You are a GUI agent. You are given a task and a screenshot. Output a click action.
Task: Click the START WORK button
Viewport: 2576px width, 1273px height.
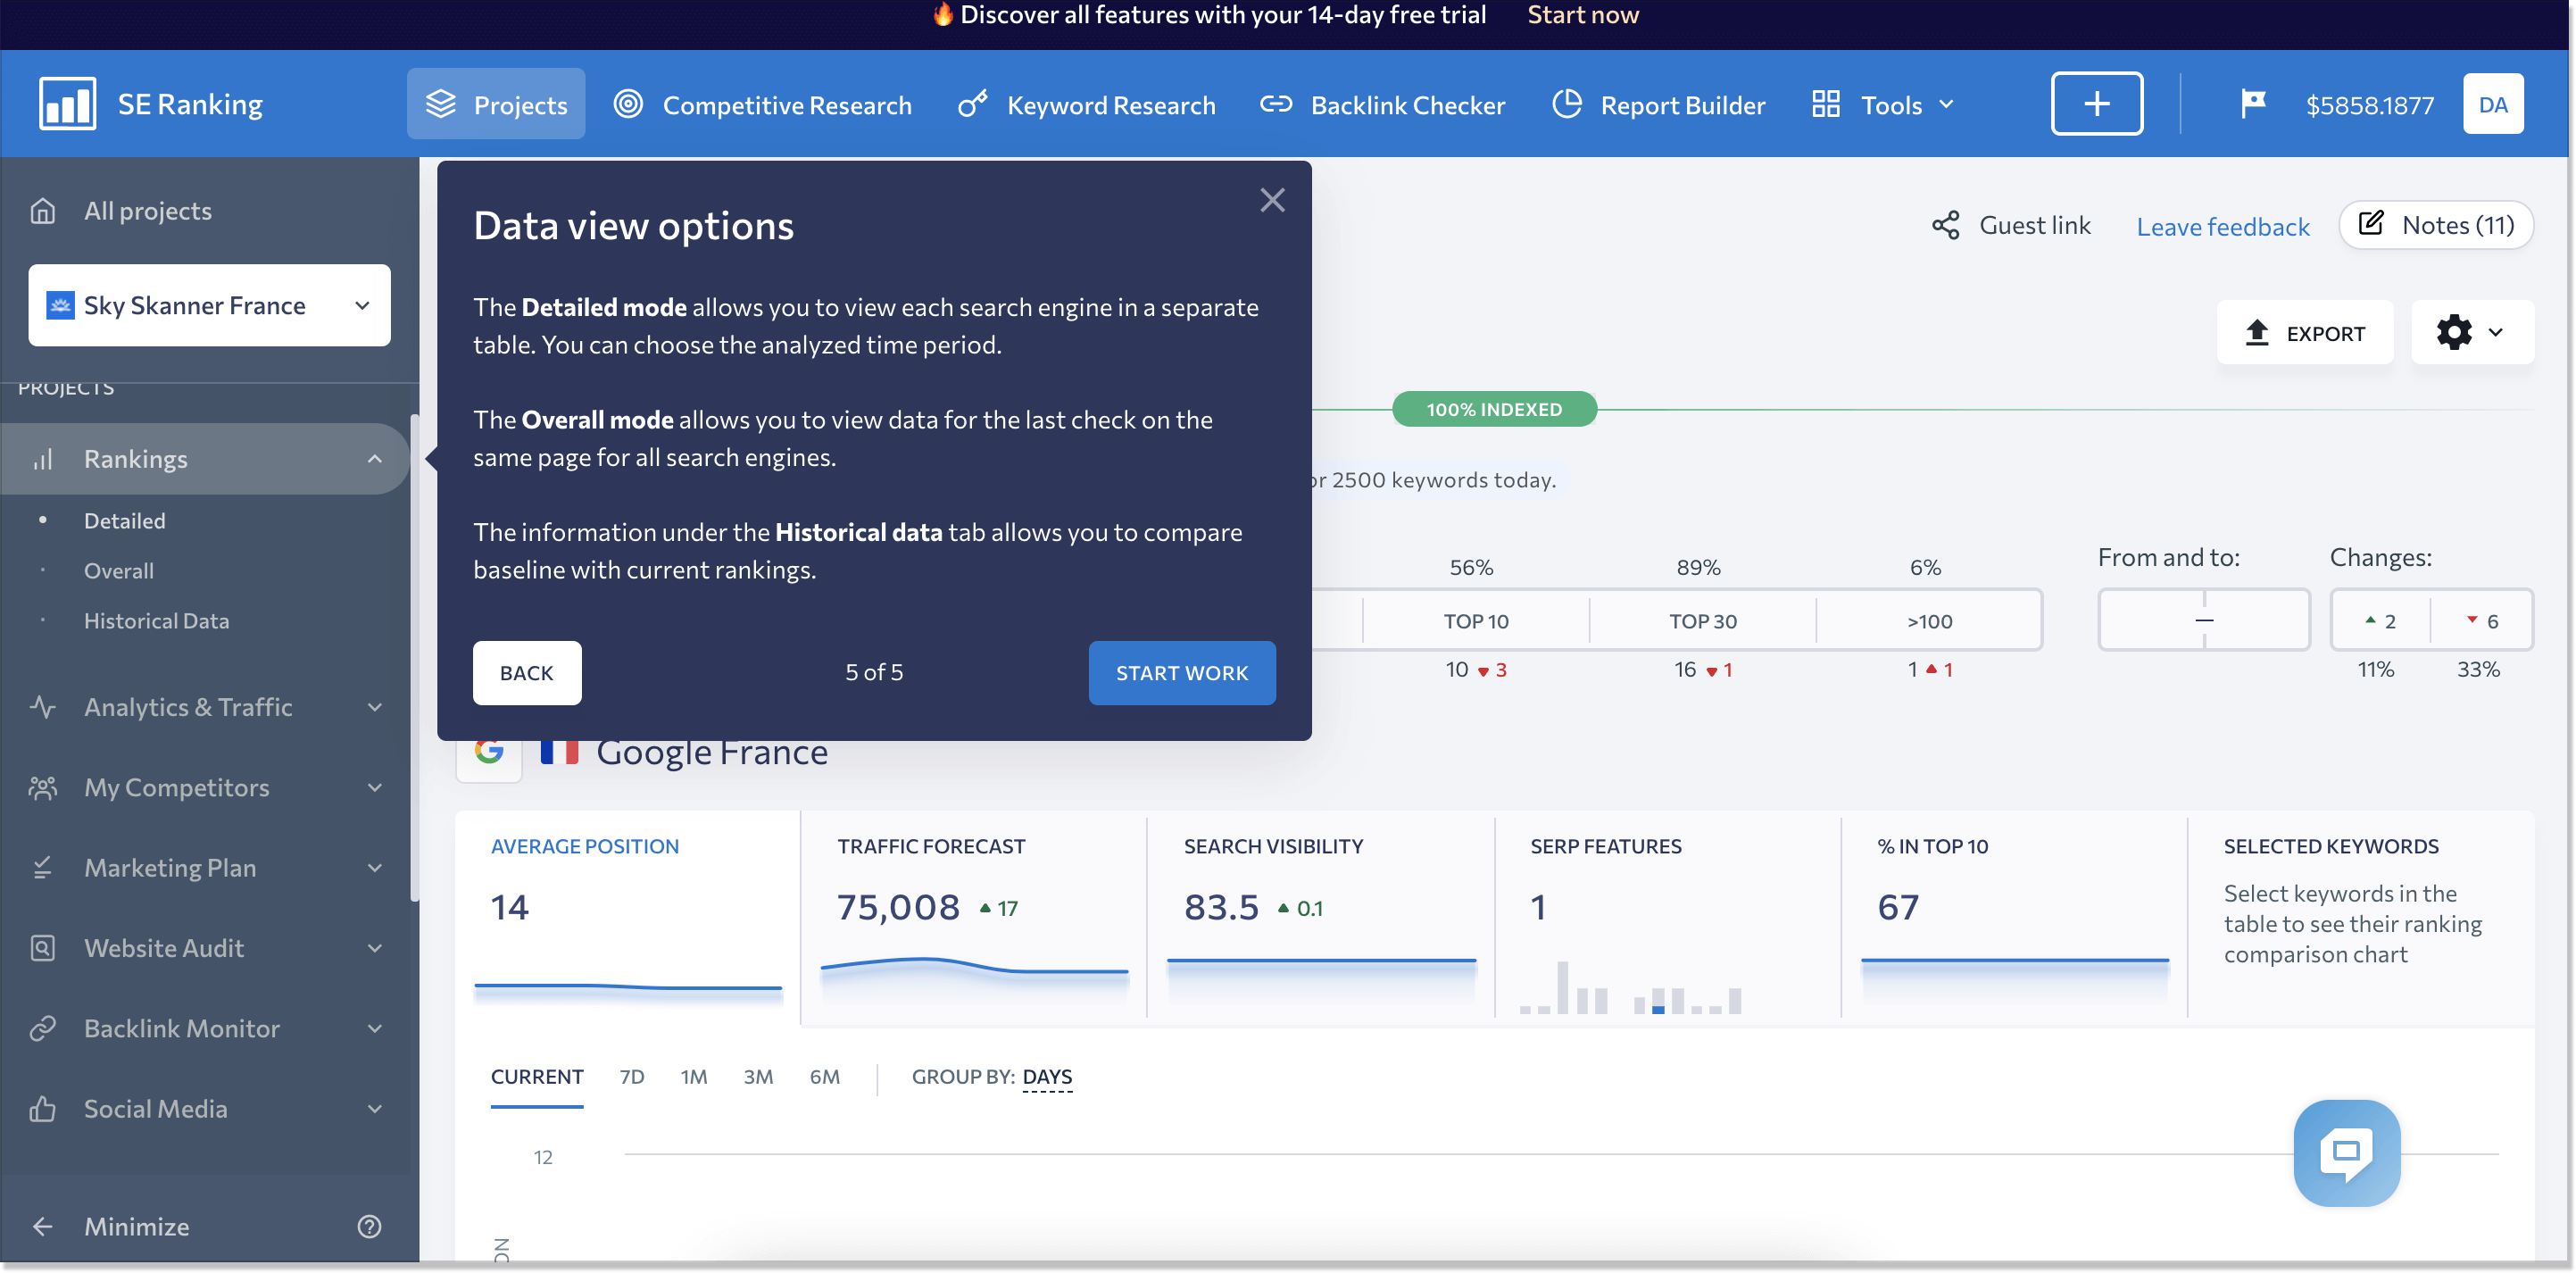click(x=1183, y=673)
